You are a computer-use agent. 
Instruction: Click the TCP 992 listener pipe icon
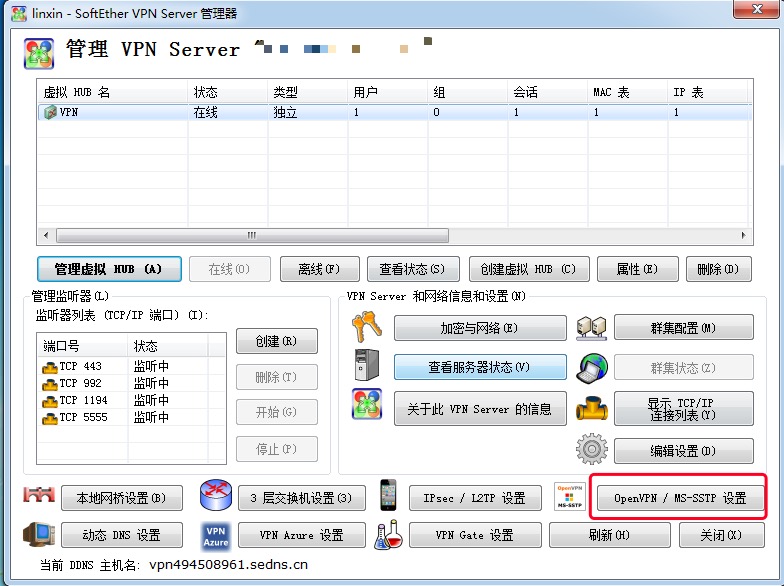[50, 384]
